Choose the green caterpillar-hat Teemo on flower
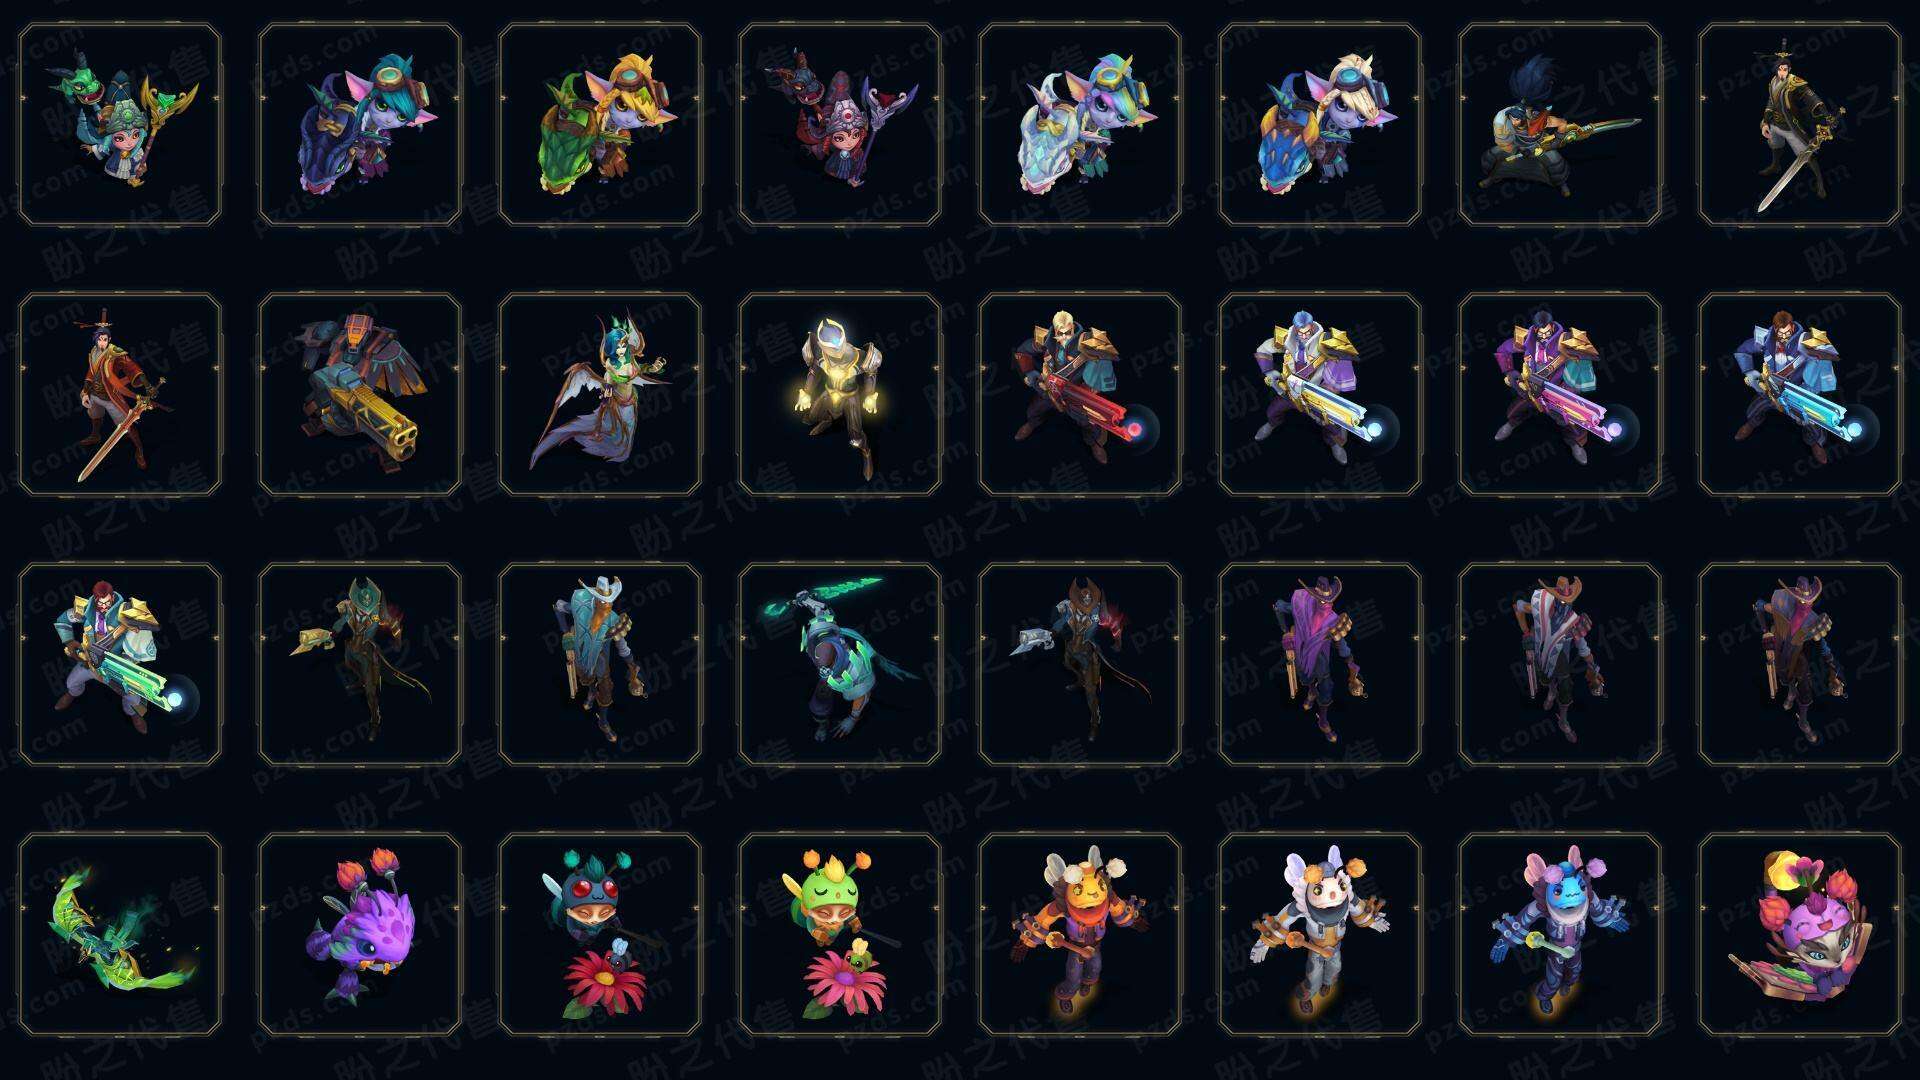The image size is (1920, 1080). [840, 935]
